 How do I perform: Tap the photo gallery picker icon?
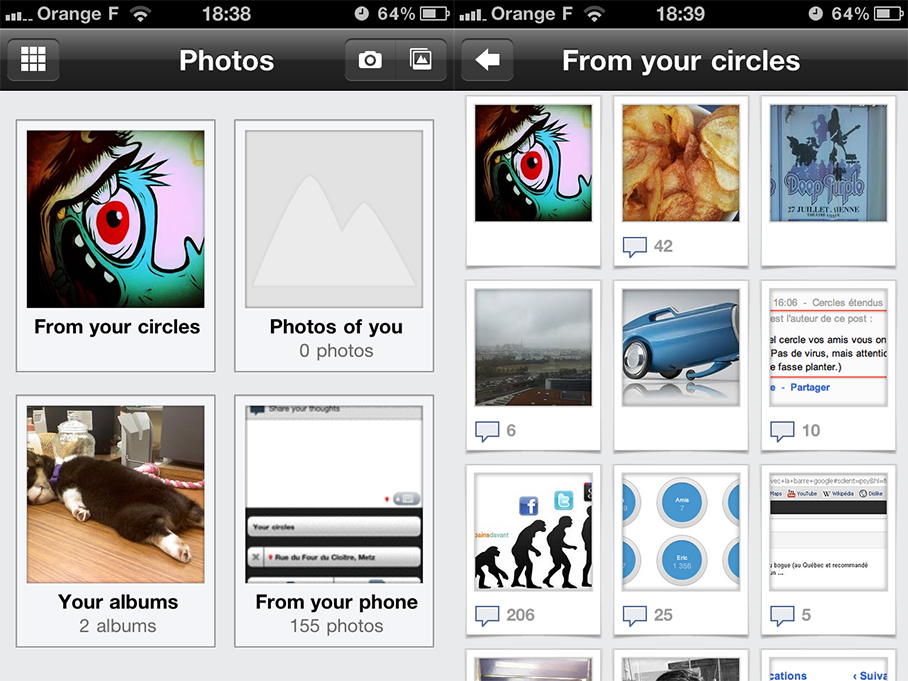tap(421, 60)
